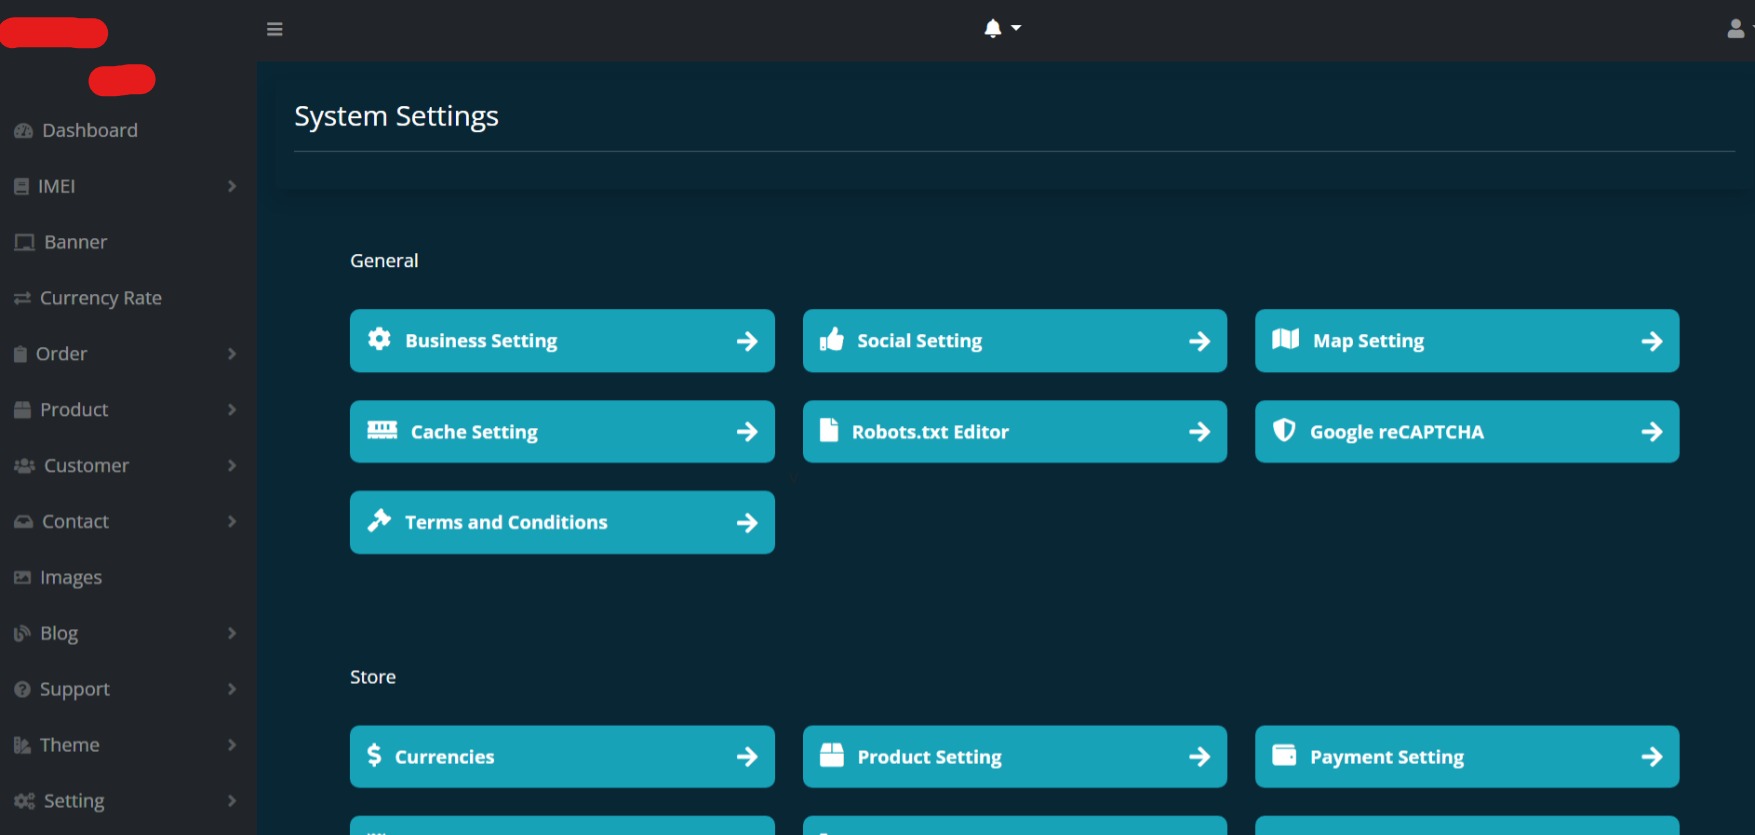Open the Map Setting card
This screenshot has width=1755, height=835.
coord(1467,341)
